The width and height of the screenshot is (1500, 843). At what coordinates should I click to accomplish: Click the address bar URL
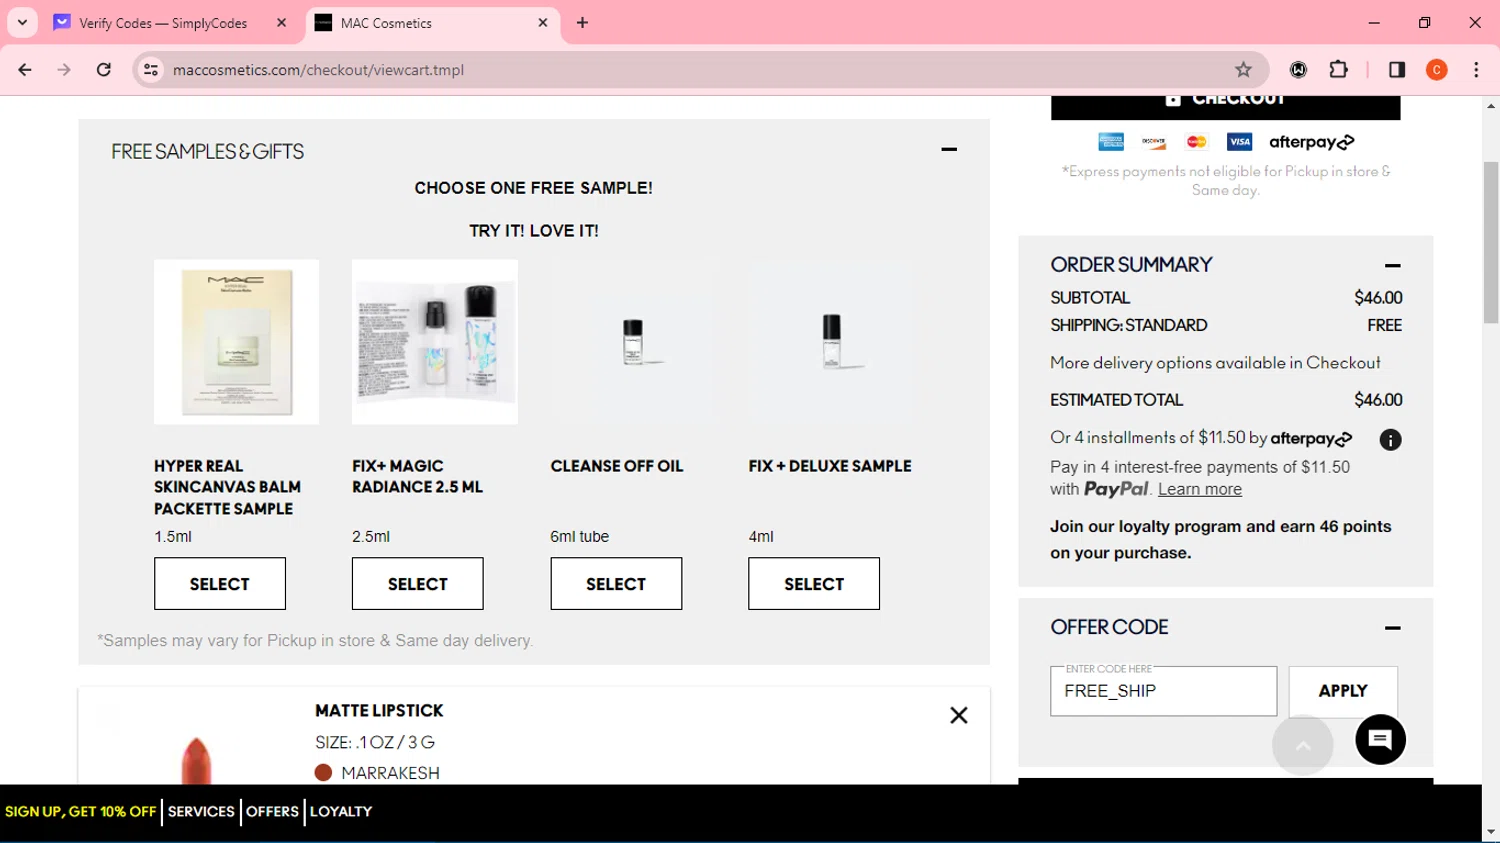click(x=318, y=70)
